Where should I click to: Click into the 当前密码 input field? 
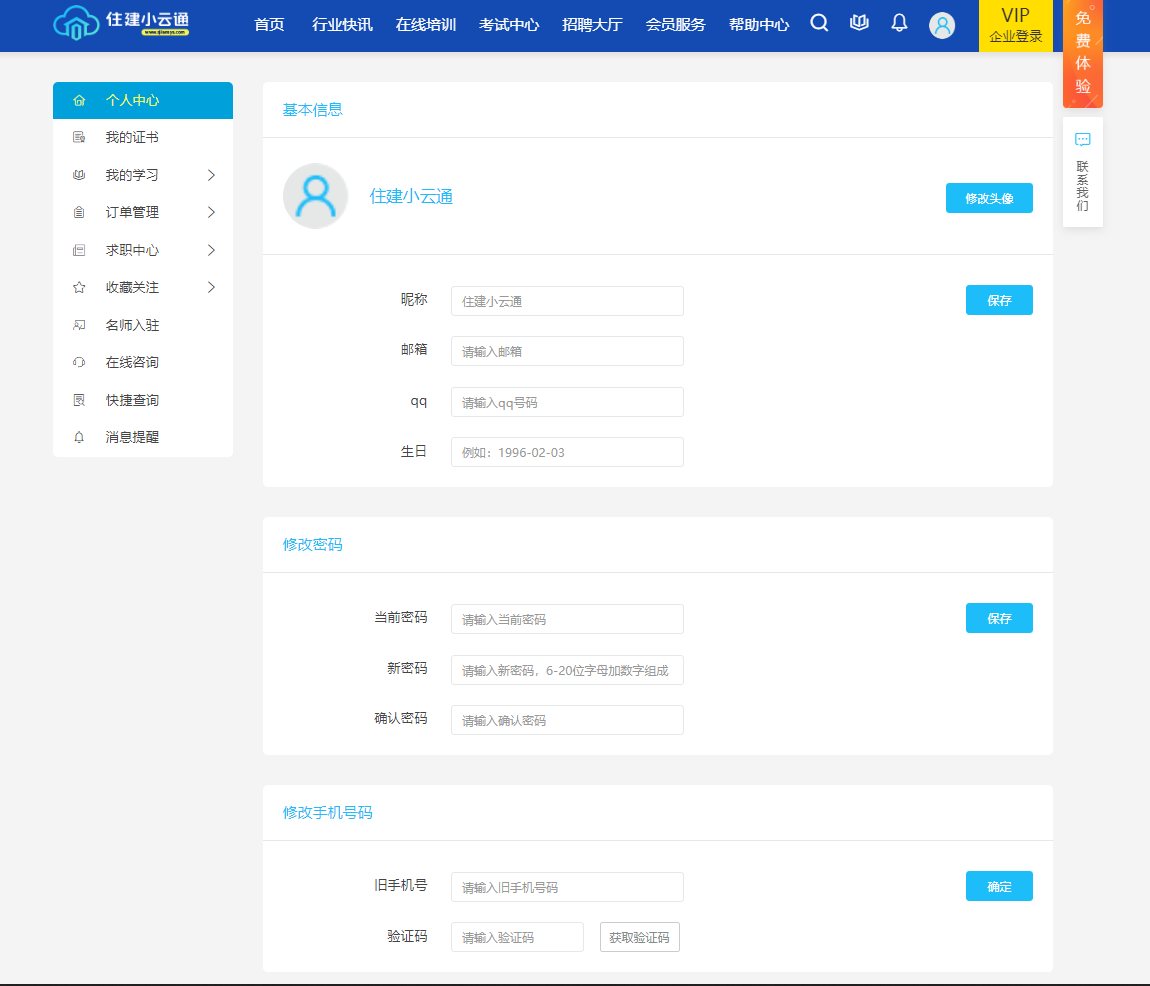567,619
